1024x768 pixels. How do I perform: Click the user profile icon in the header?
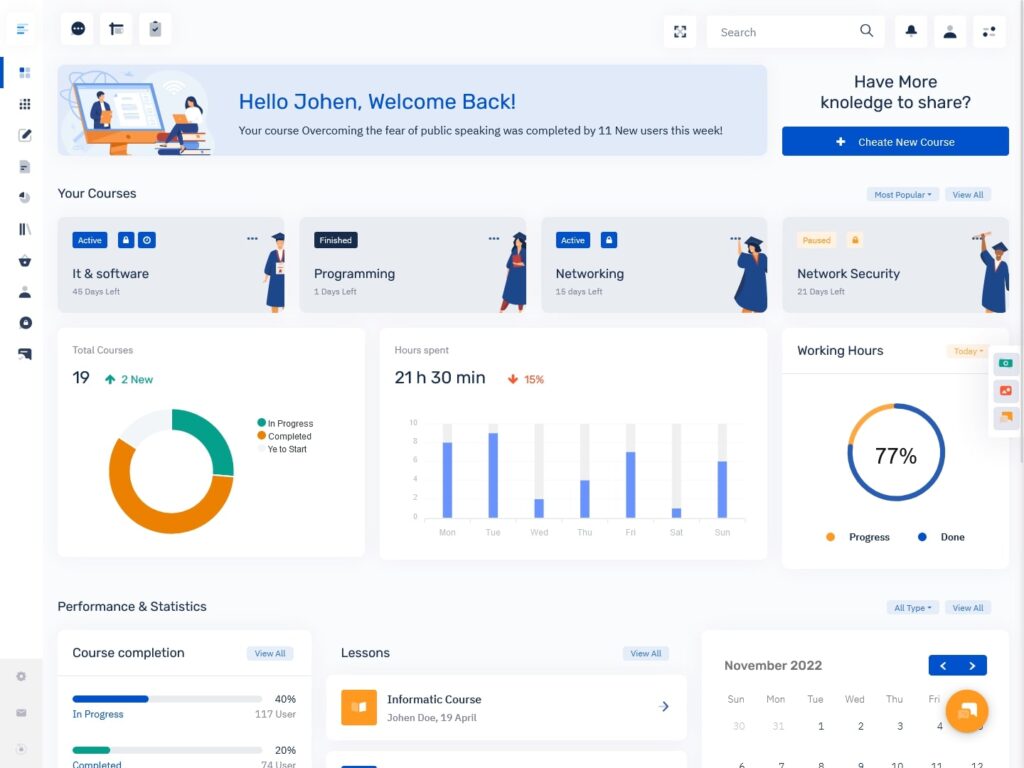click(949, 31)
